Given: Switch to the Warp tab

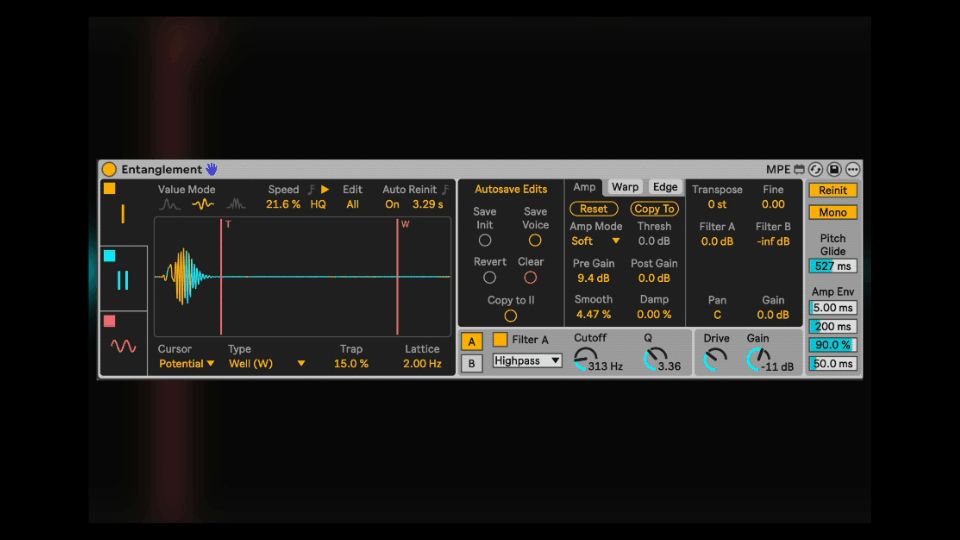Looking at the screenshot, I should click(624, 187).
